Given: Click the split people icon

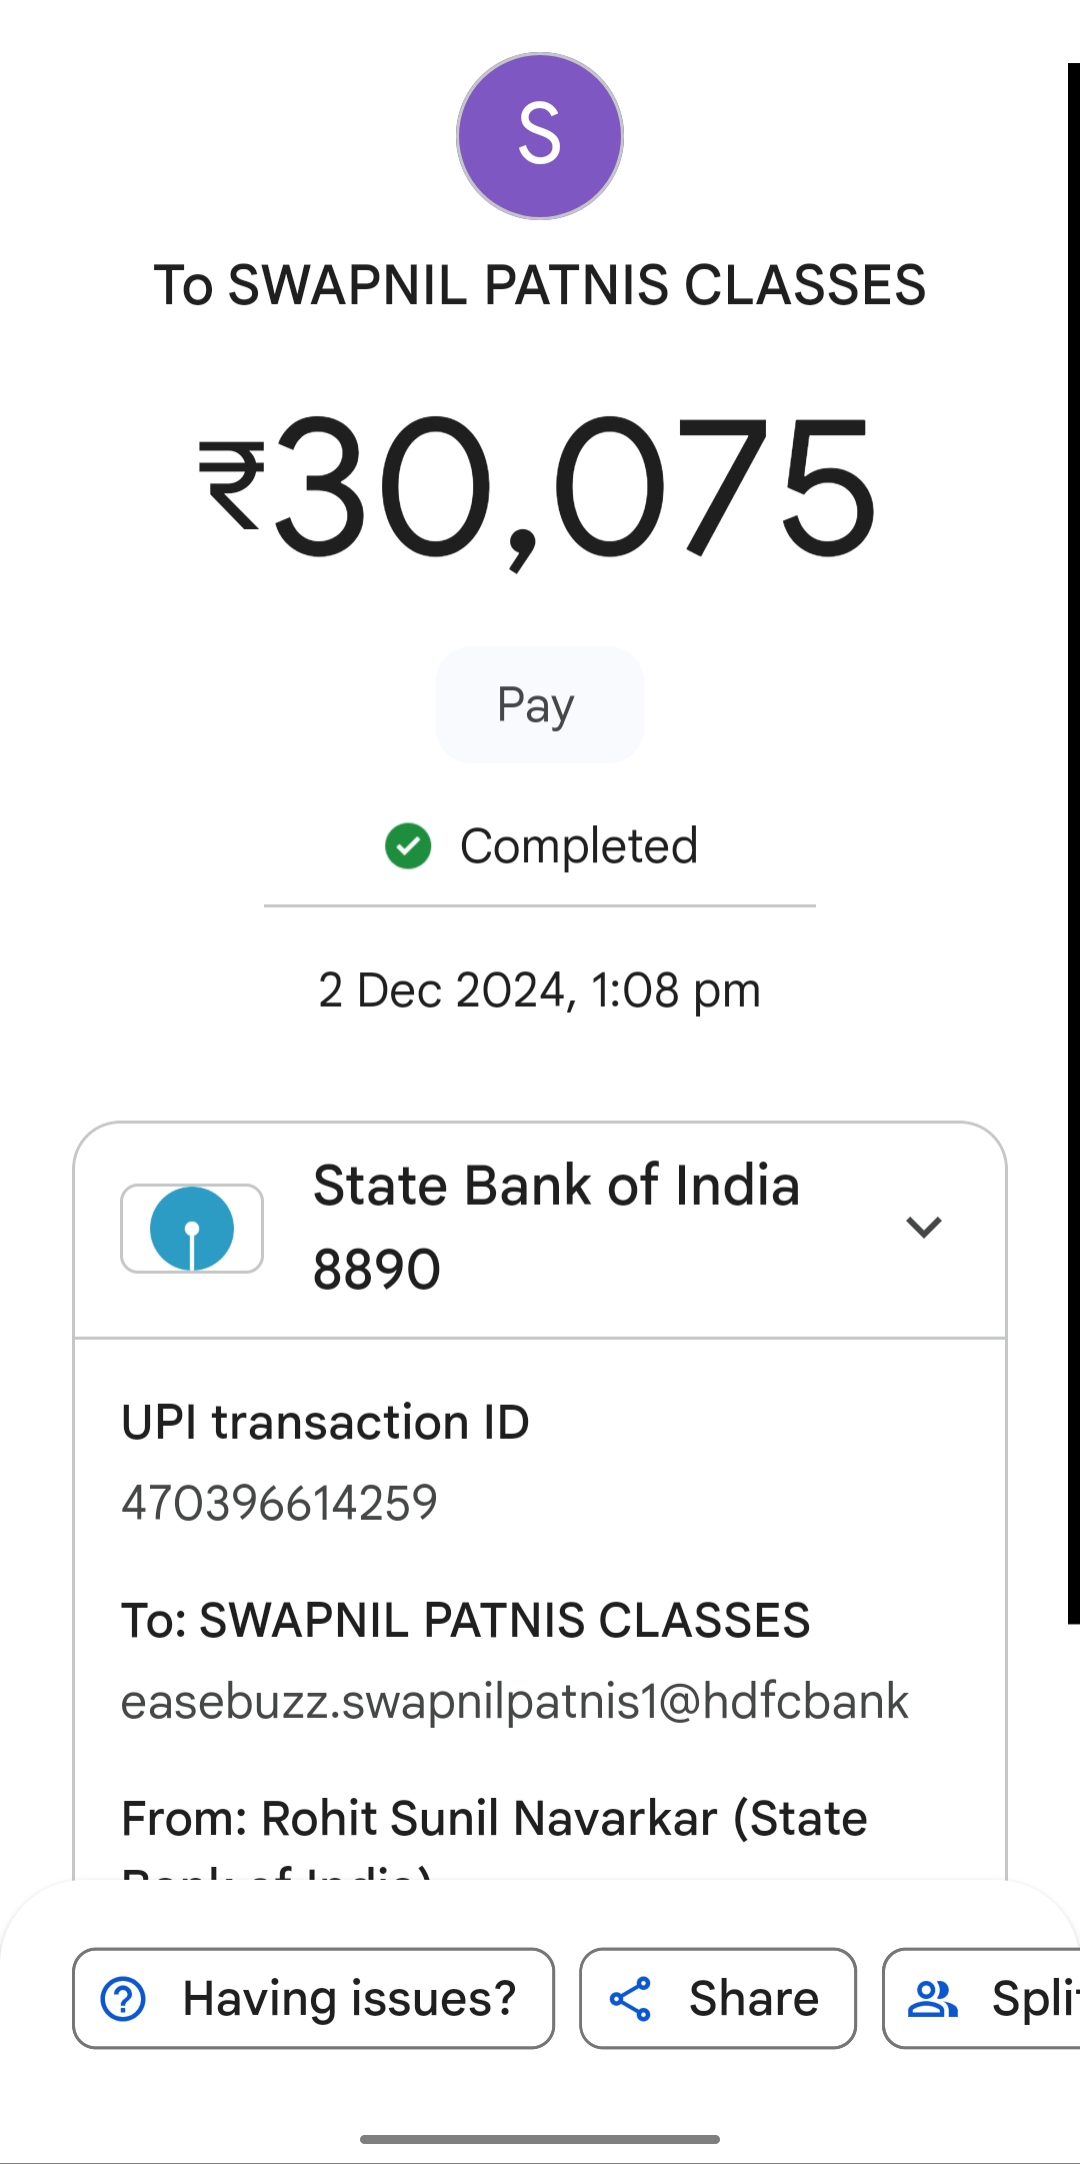Looking at the screenshot, I should (932, 1999).
